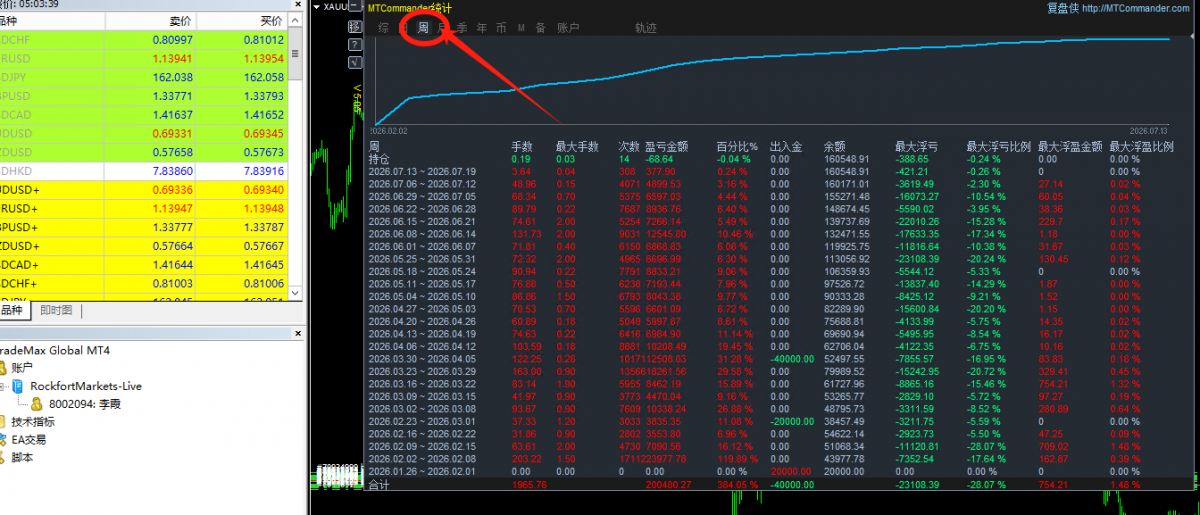Select the 技术指标 indicators folder

click(33, 421)
